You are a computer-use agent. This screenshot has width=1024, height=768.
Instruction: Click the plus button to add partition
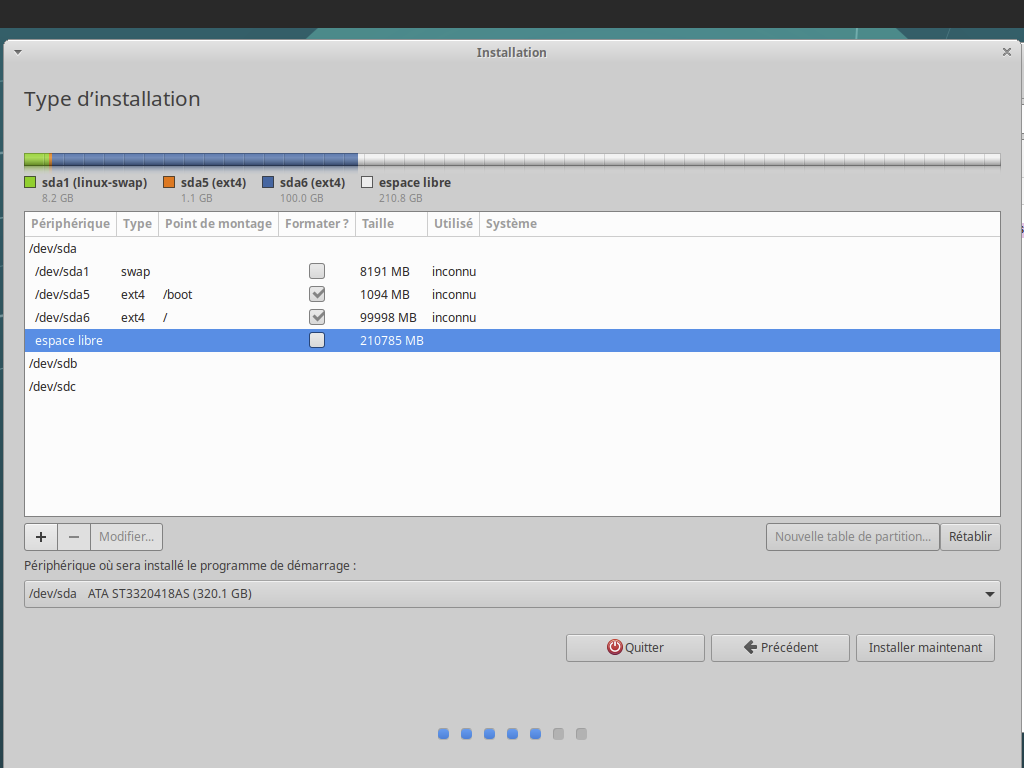tap(41, 537)
